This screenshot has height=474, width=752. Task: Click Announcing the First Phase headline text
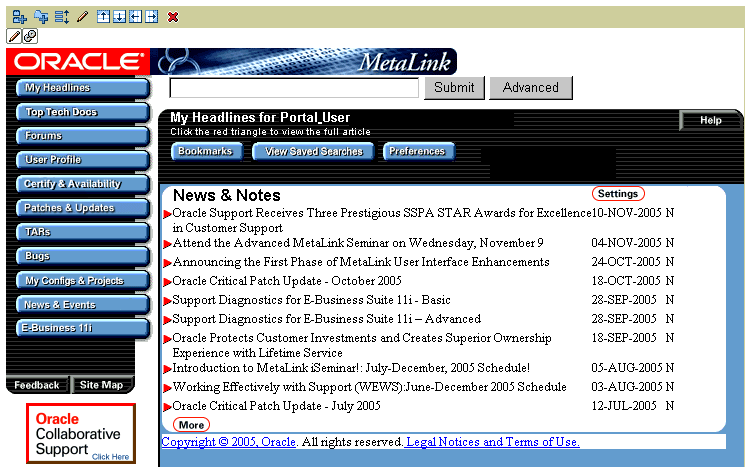pos(361,262)
